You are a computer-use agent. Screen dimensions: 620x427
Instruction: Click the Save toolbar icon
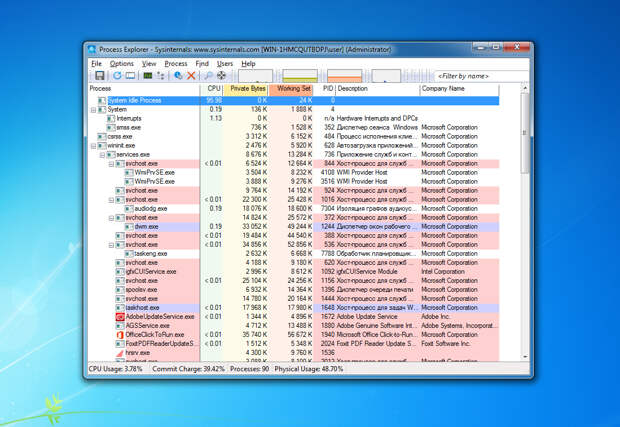[100, 76]
